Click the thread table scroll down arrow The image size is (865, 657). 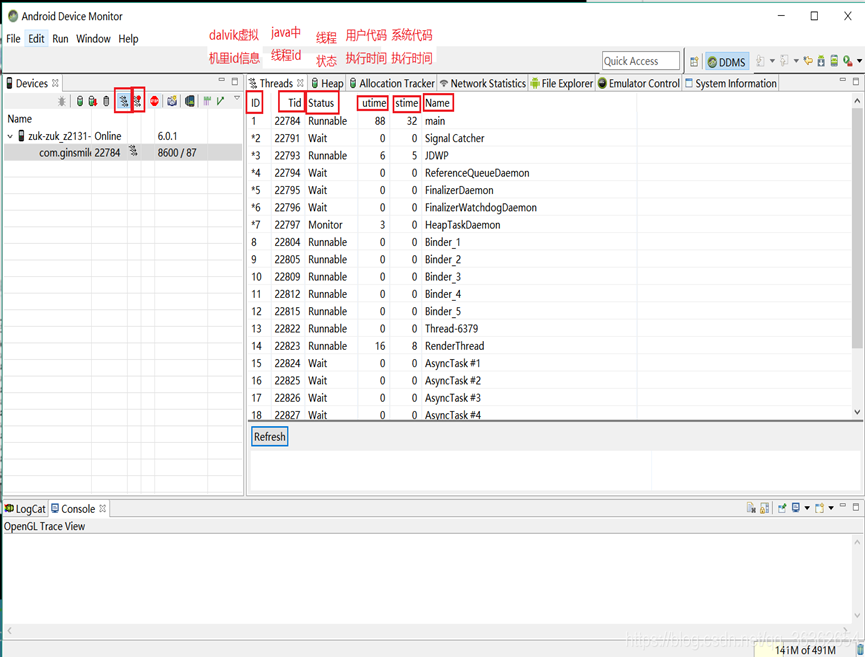tap(857, 412)
